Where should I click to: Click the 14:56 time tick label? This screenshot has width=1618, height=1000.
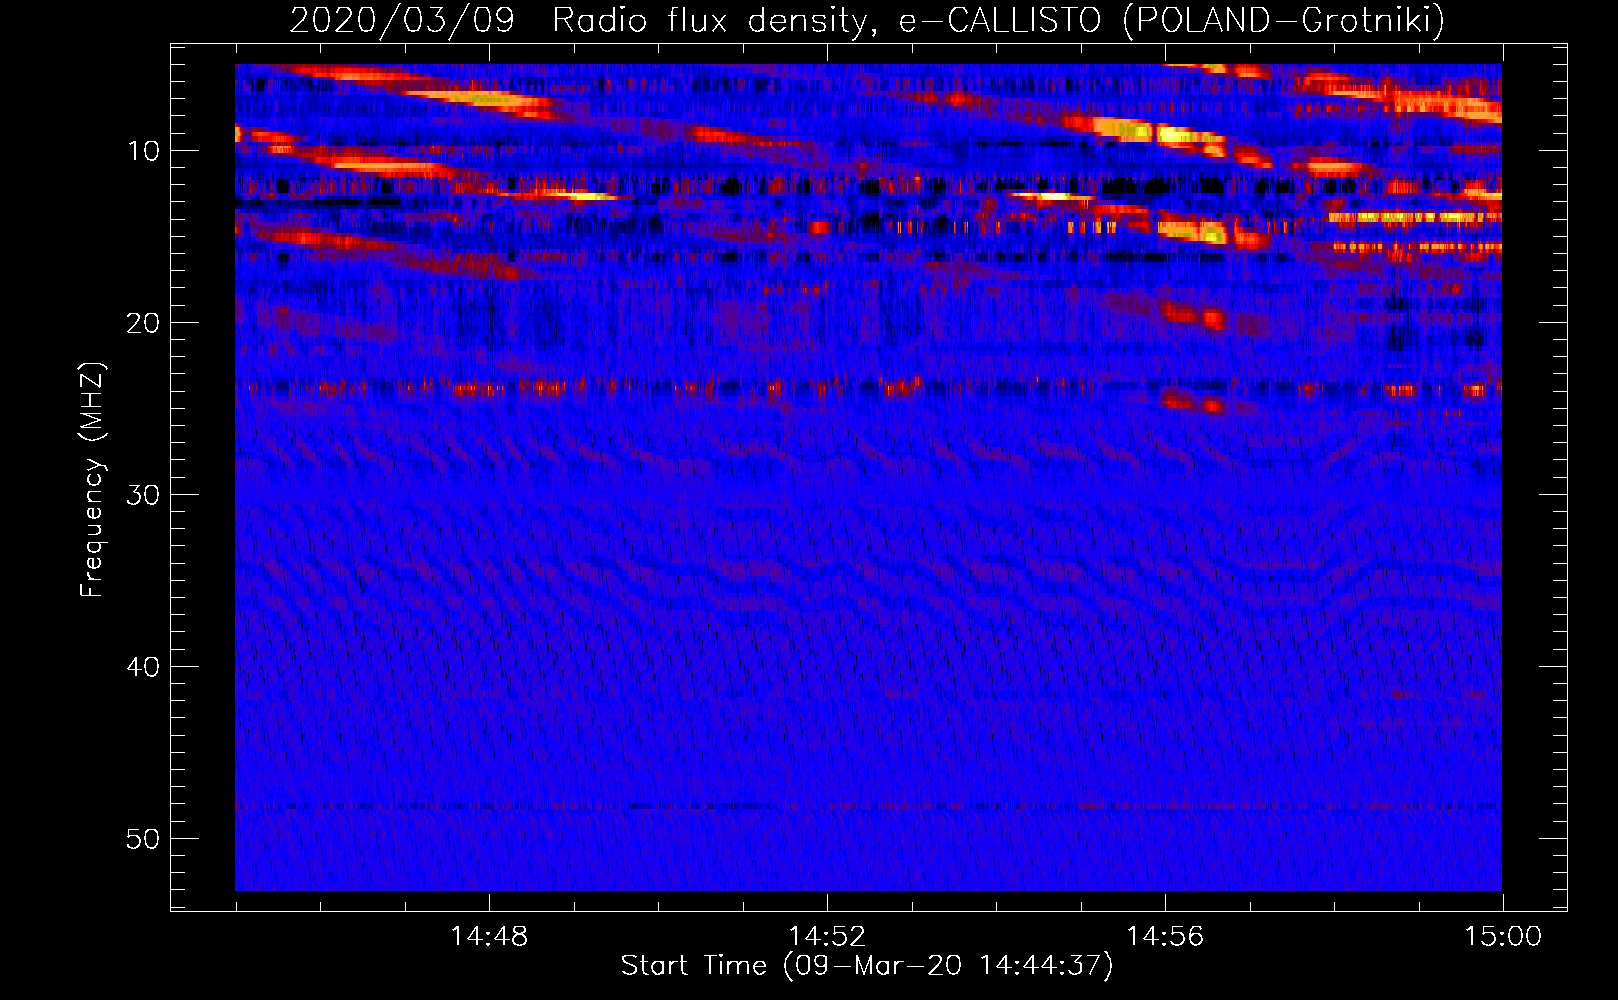coord(1165,937)
